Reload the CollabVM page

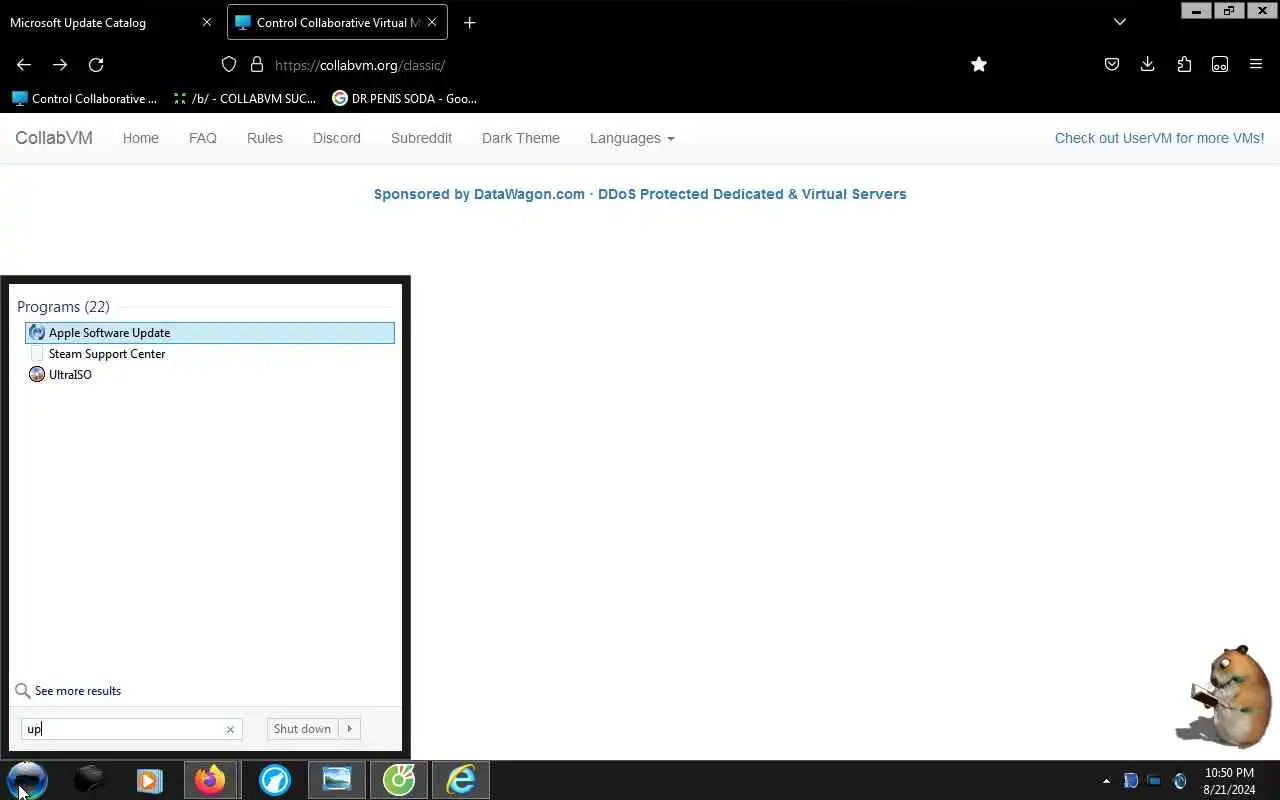click(x=96, y=64)
